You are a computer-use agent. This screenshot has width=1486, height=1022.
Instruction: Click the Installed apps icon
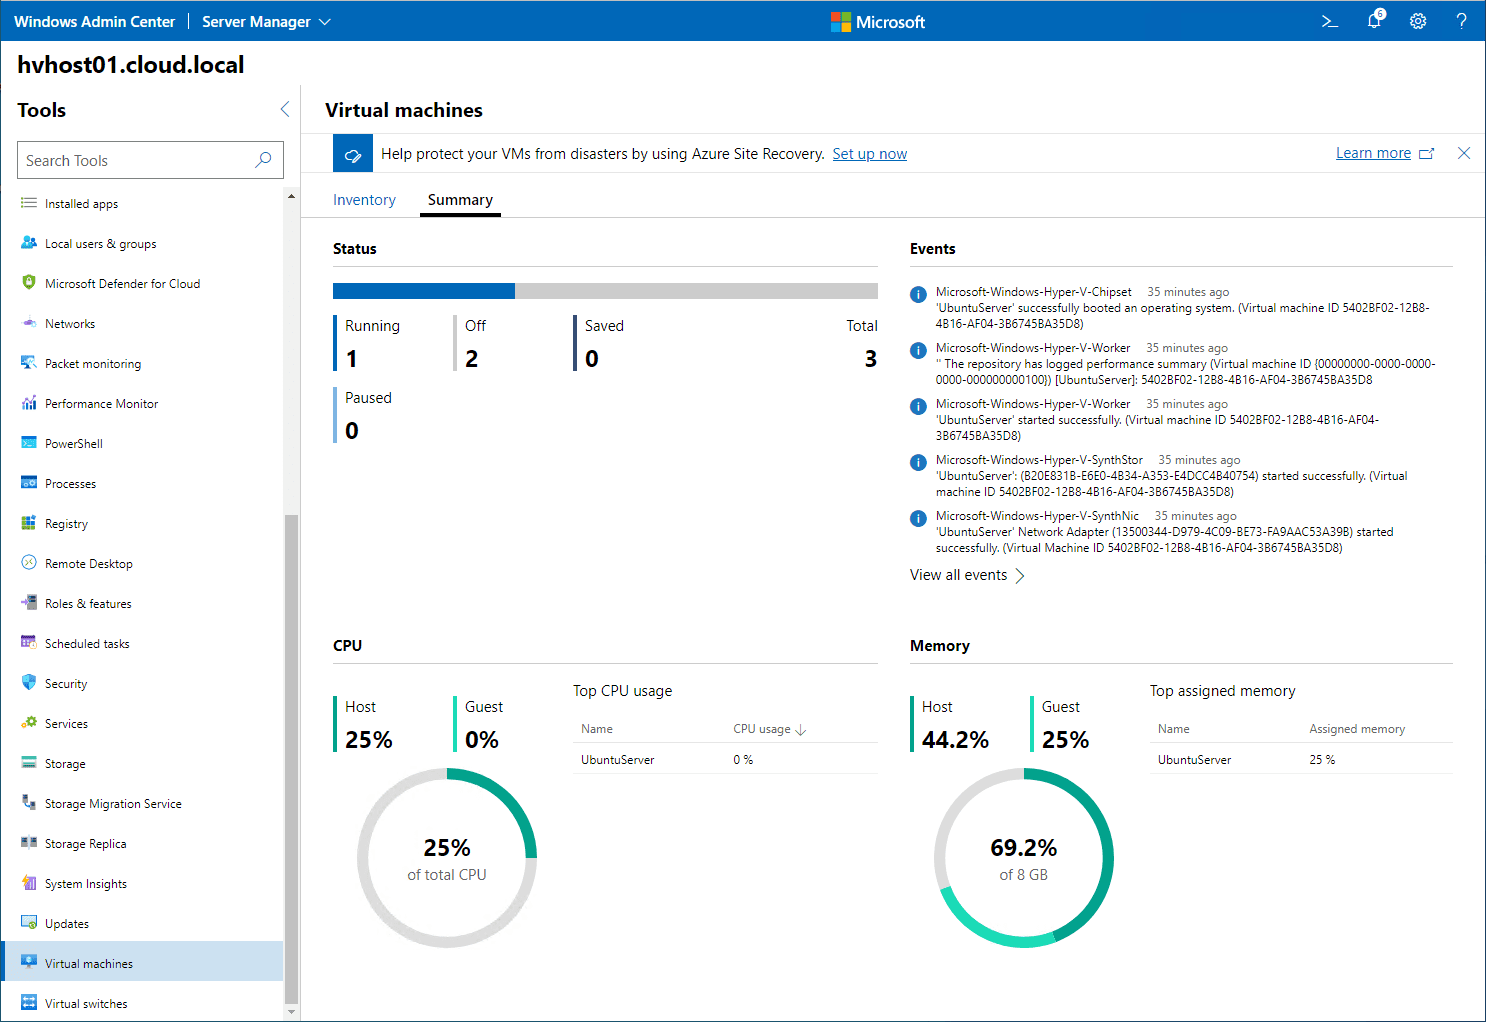pyautogui.click(x=29, y=203)
